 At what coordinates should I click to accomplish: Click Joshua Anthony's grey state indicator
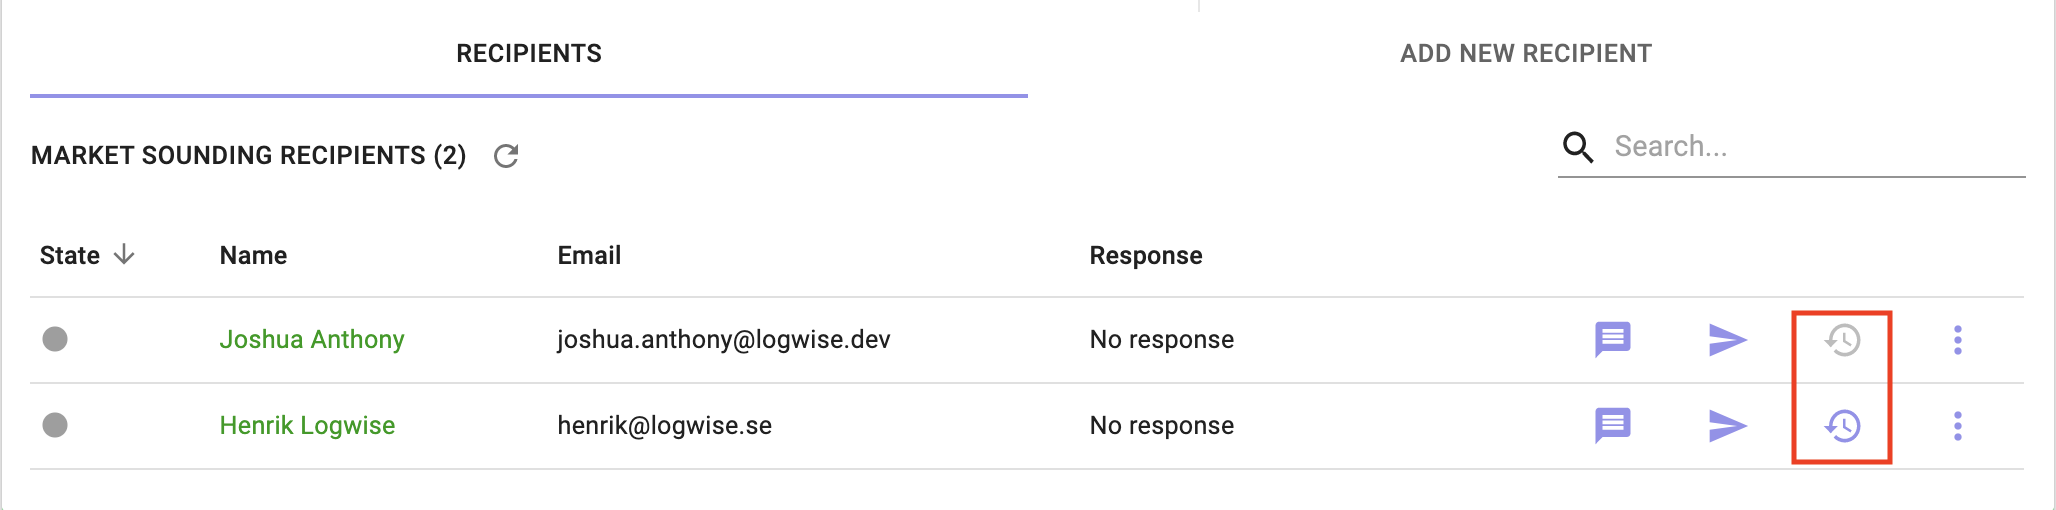(x=55, y=339)
